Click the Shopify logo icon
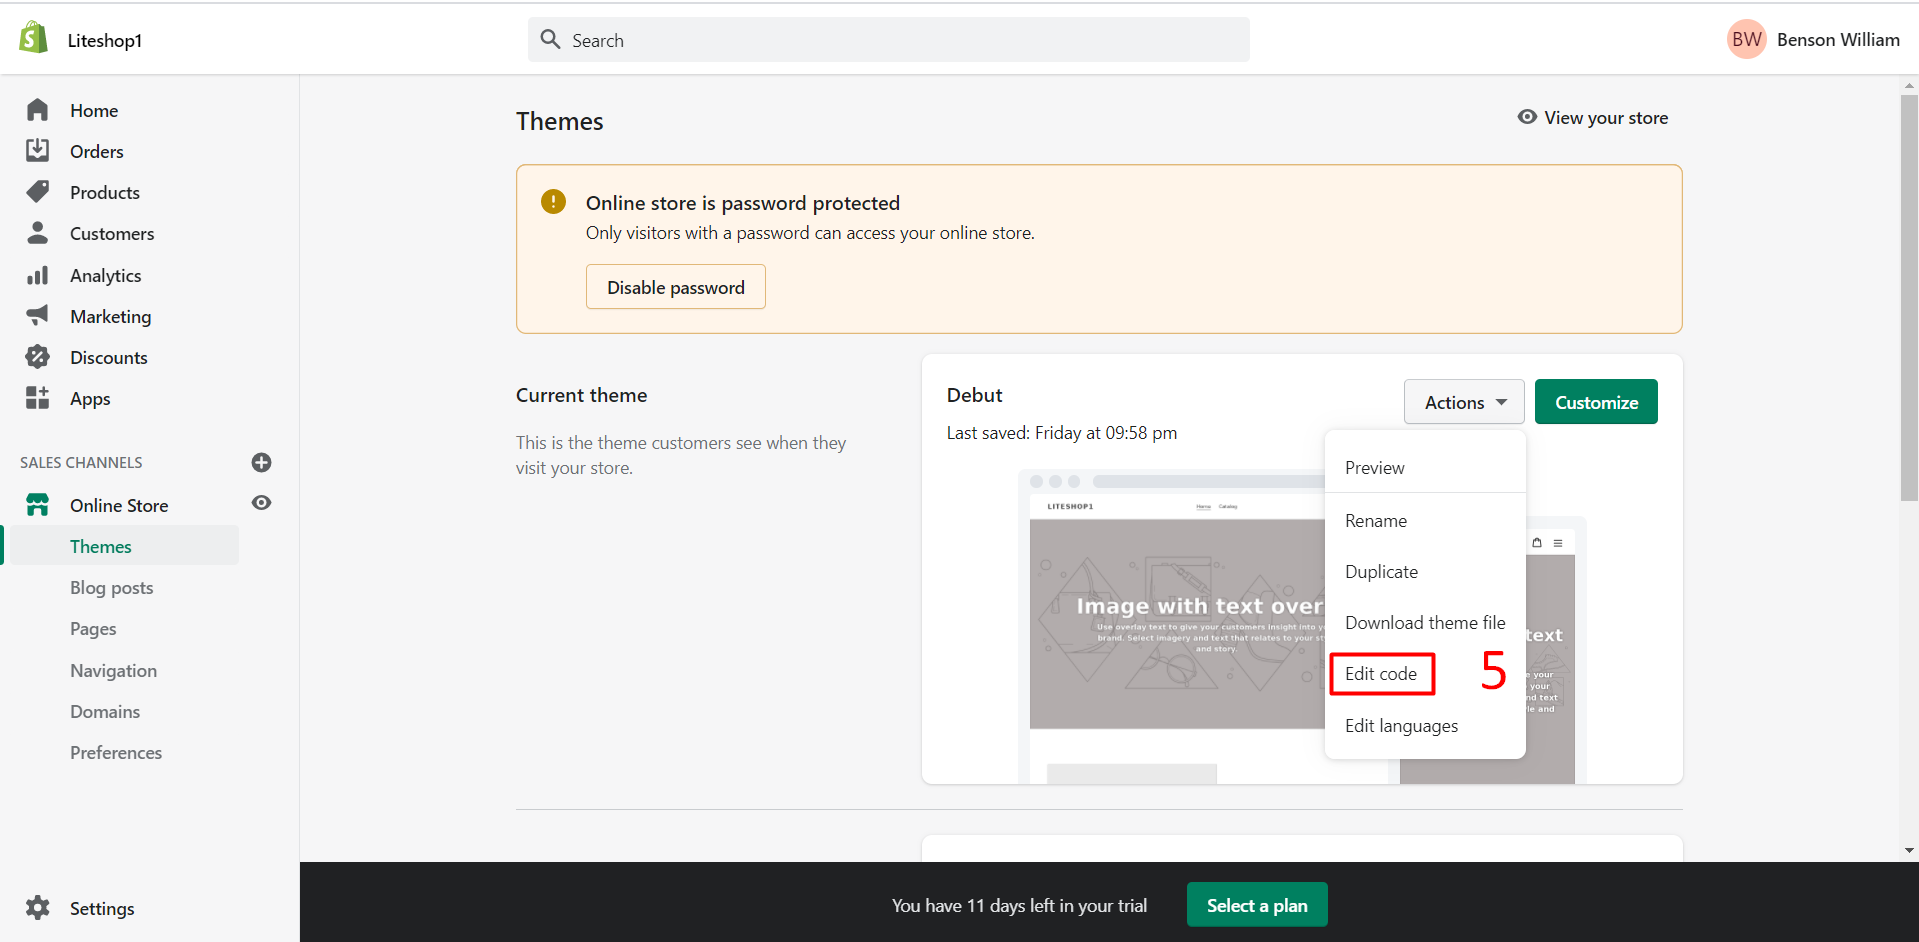 tap(34, 38)
